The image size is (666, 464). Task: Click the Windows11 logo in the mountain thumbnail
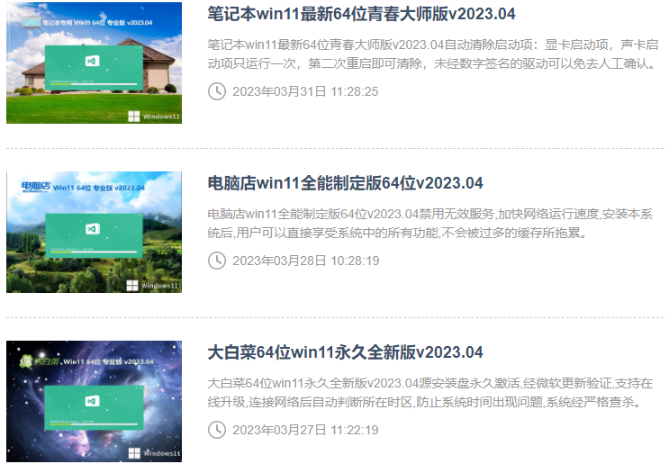coord(153,286)
